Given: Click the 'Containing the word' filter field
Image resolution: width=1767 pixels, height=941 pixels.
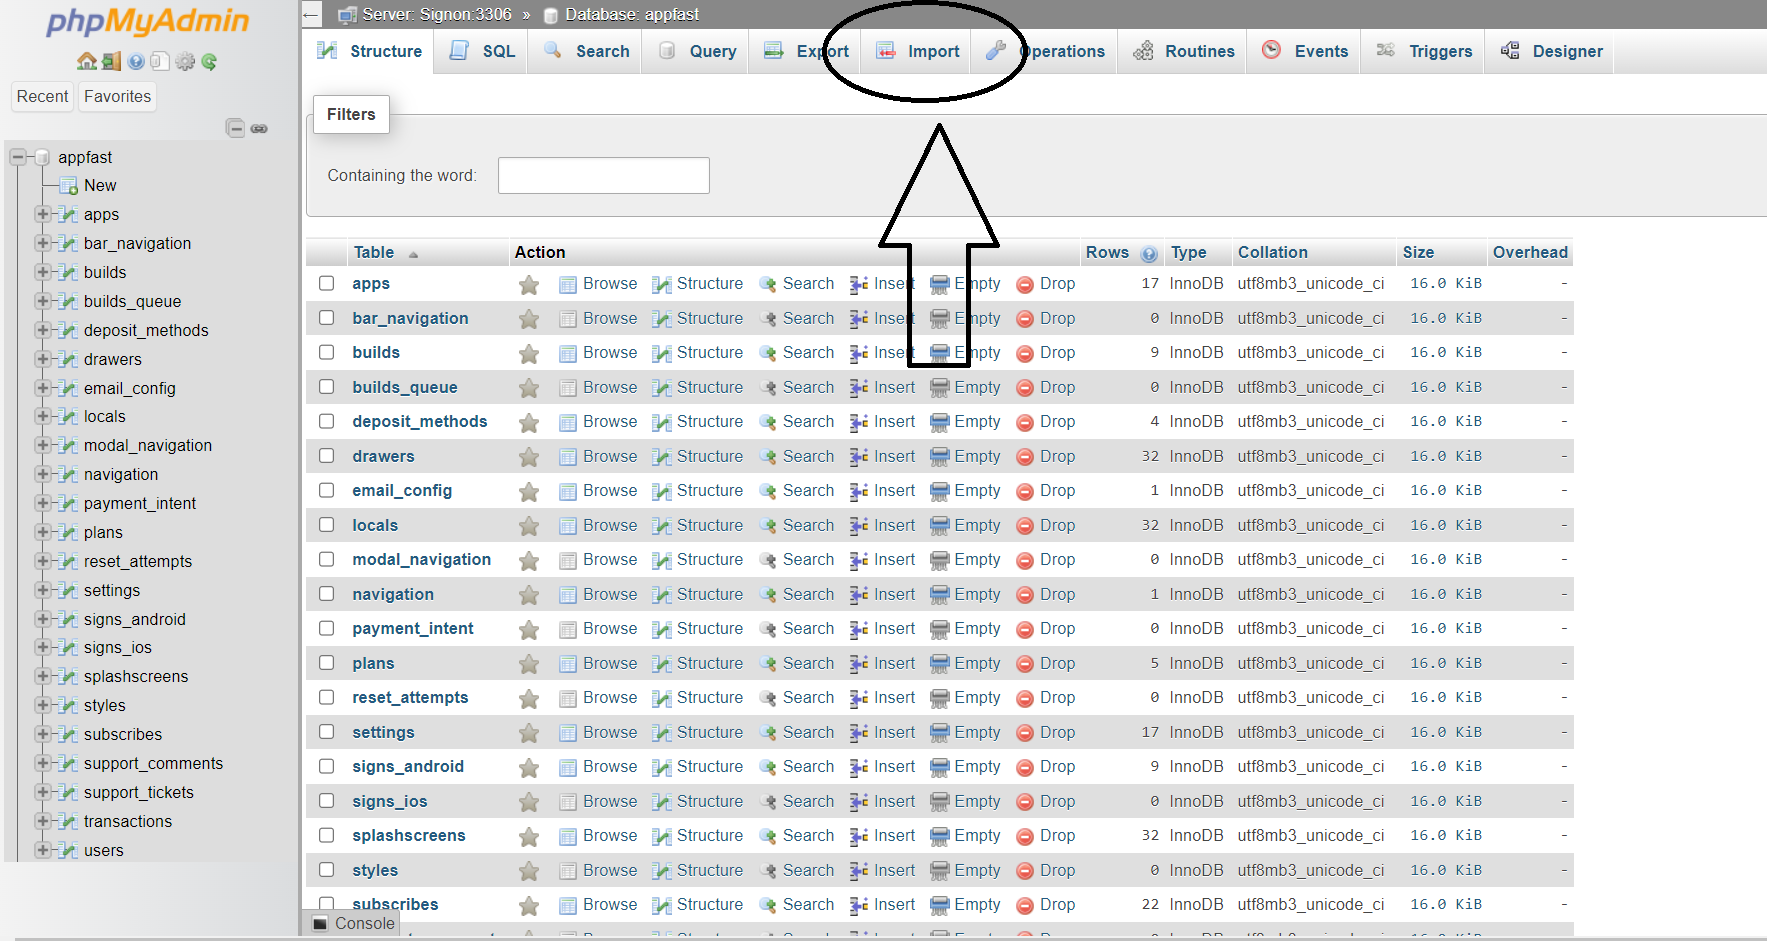Looking at the screenshot, I should (x=603, y=176).
